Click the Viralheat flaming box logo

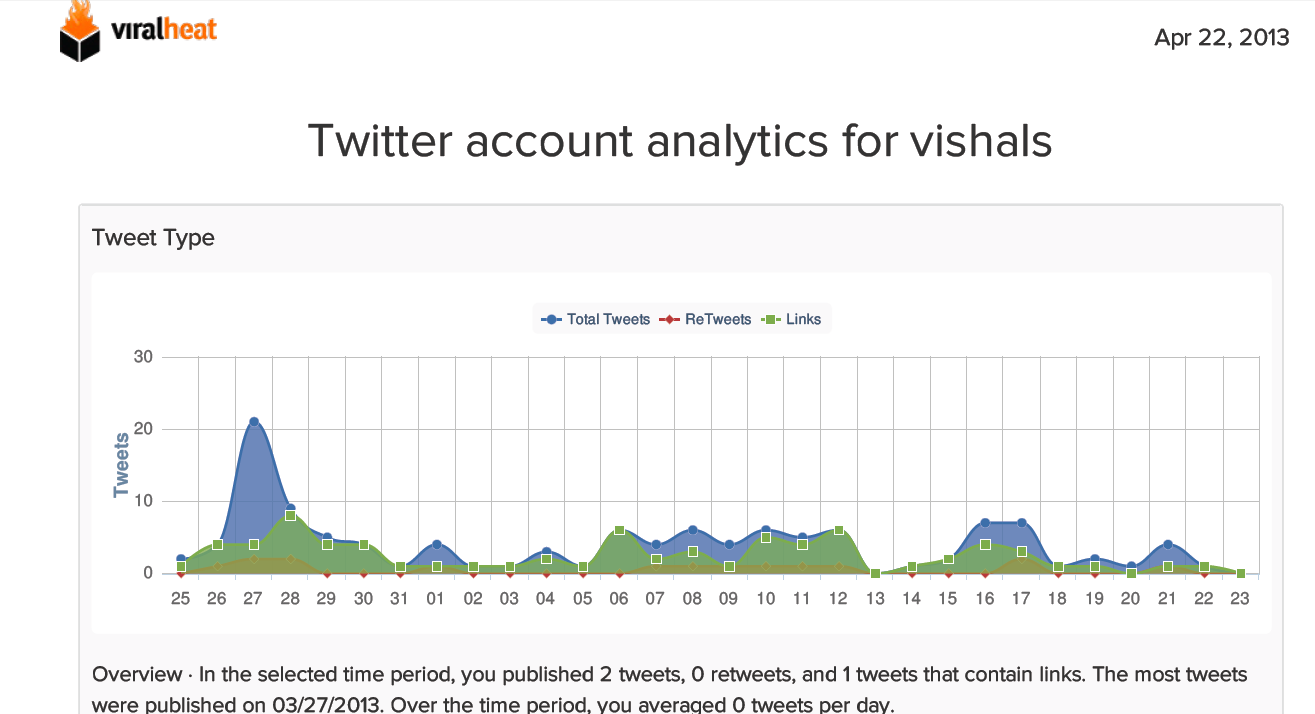82,30
